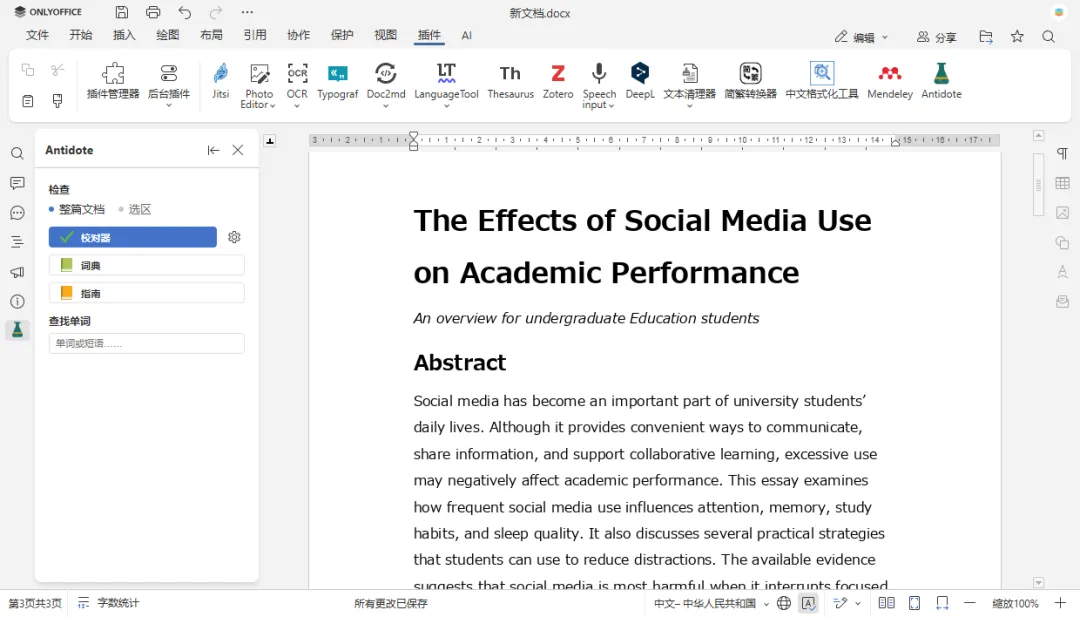Click the Antidote plugin in the ribbon

941,81
